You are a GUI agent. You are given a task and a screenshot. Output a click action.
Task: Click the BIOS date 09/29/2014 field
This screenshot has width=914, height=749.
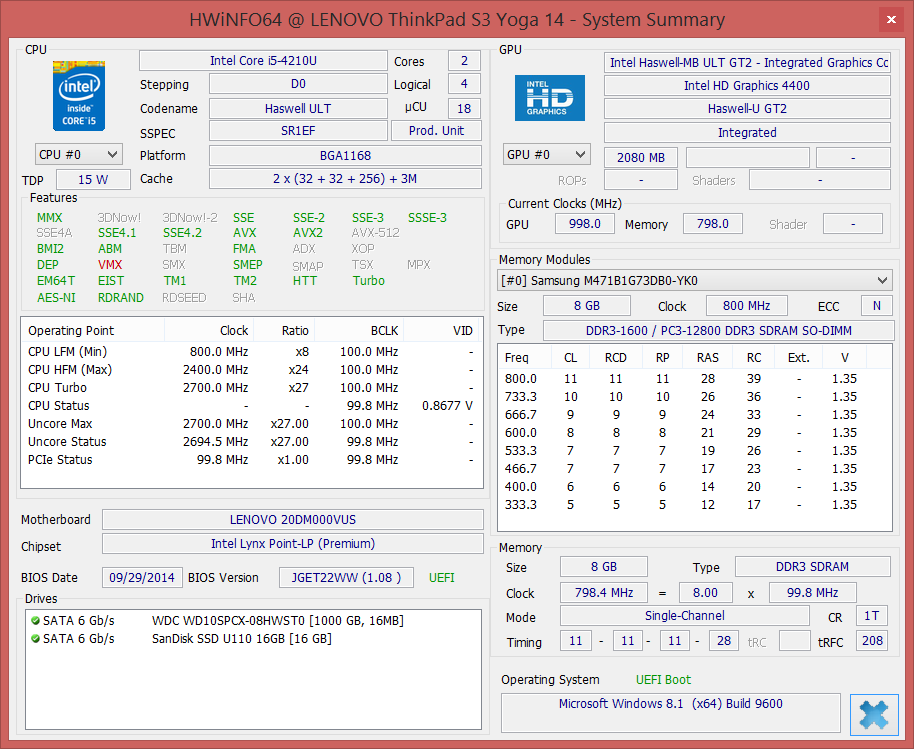(x=142, y=578)
